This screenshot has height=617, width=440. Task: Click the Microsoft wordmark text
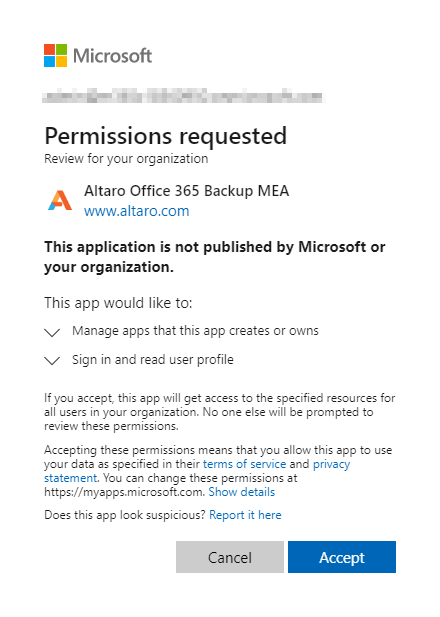click(113, 56)
